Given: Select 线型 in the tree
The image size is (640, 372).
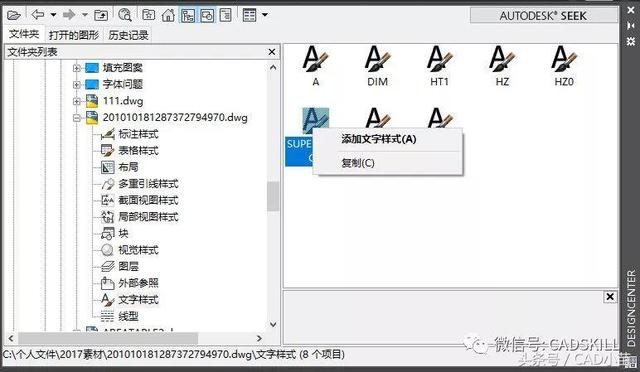Looking at the screenshot, I should (x=128, y=316).
